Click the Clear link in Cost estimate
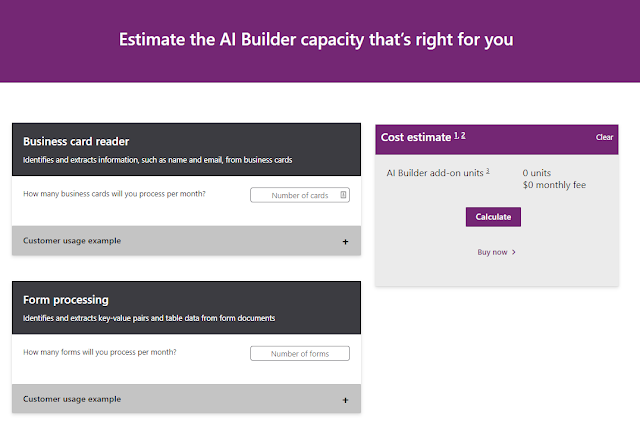The height and width of the screenshot is (425, 640). coord(604,137)
